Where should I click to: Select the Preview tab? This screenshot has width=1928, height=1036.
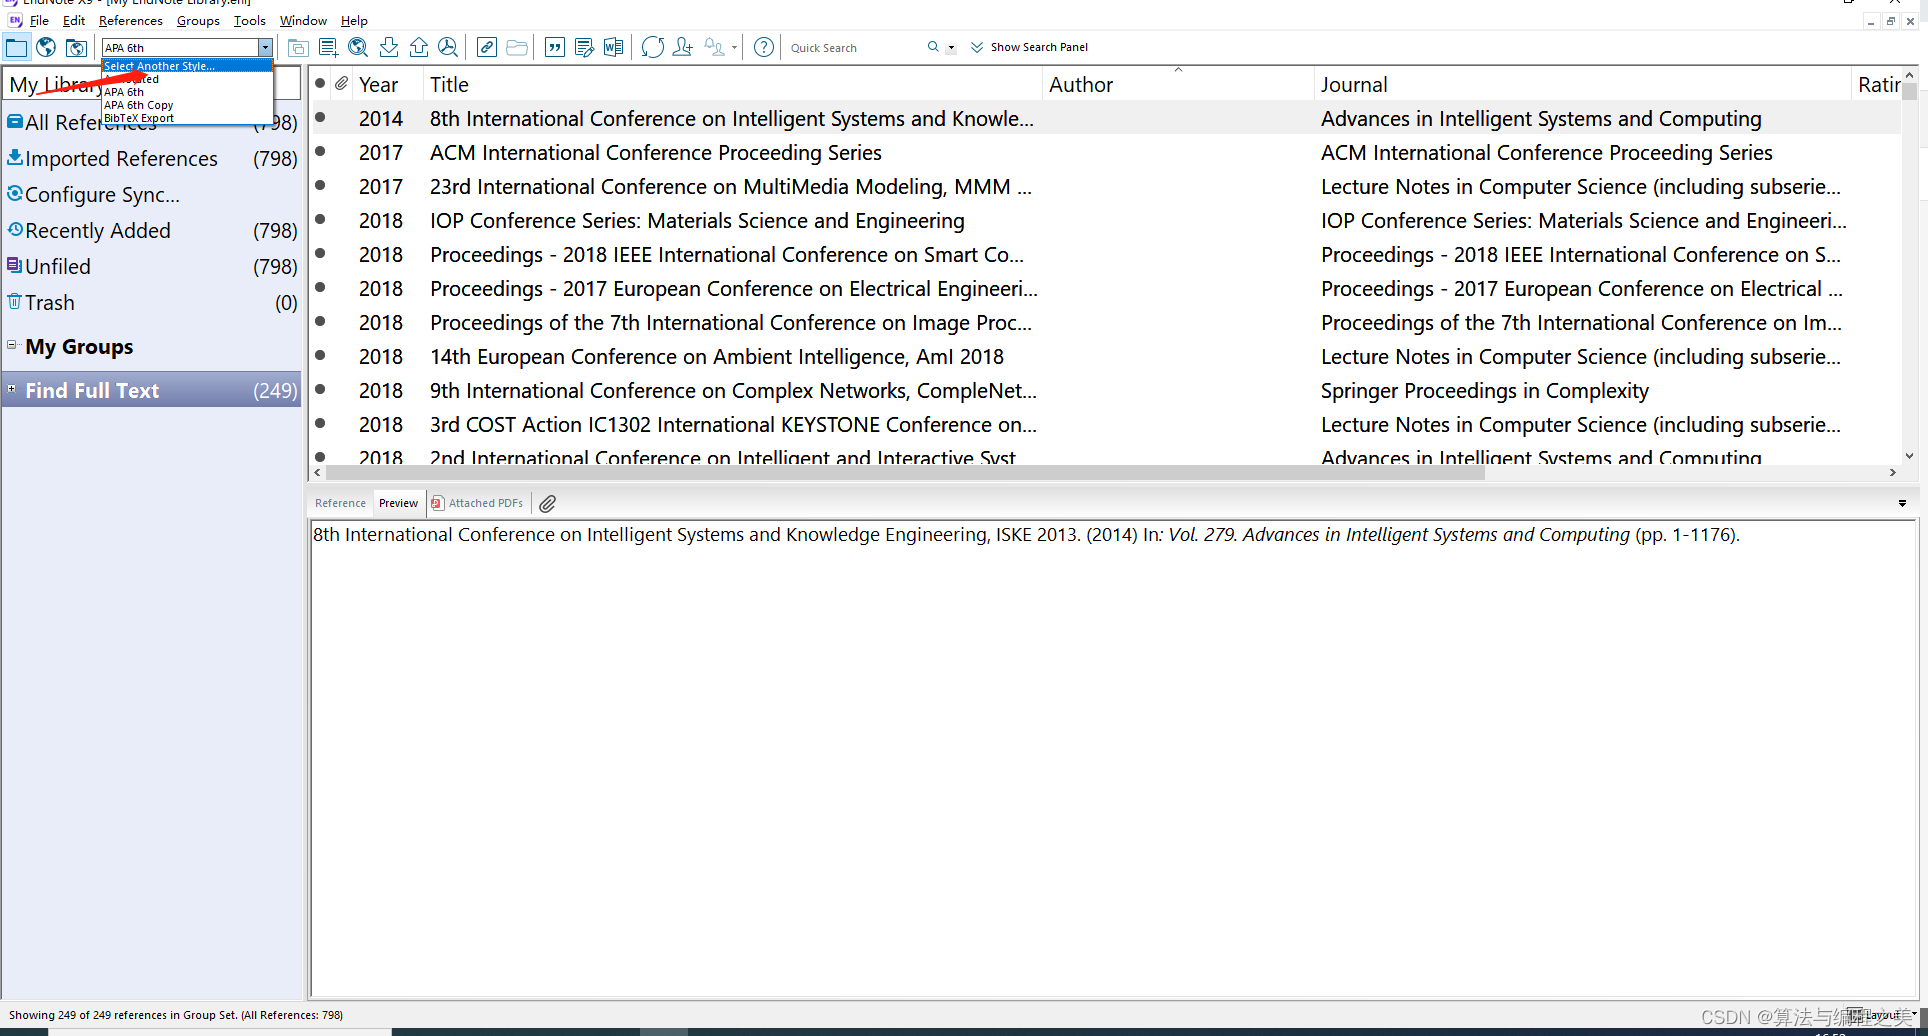point(398,503)
